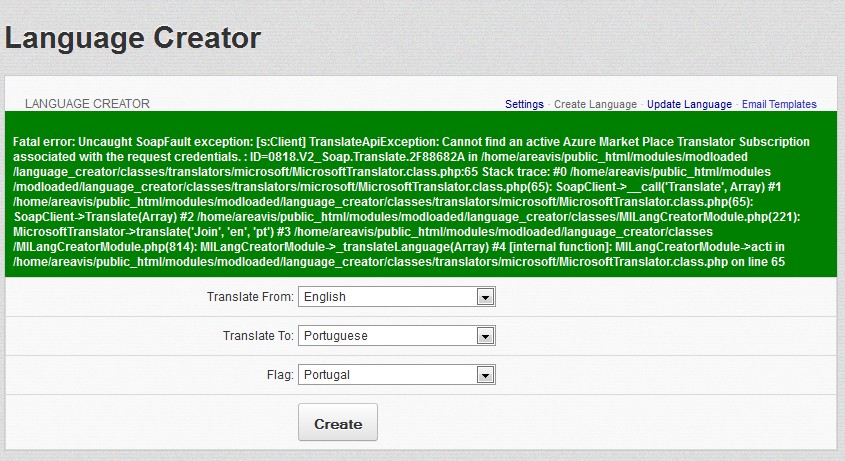This screenshot has width=845, height=461.
Task: Click the "Translate From:" label
Action: point(250,297)
